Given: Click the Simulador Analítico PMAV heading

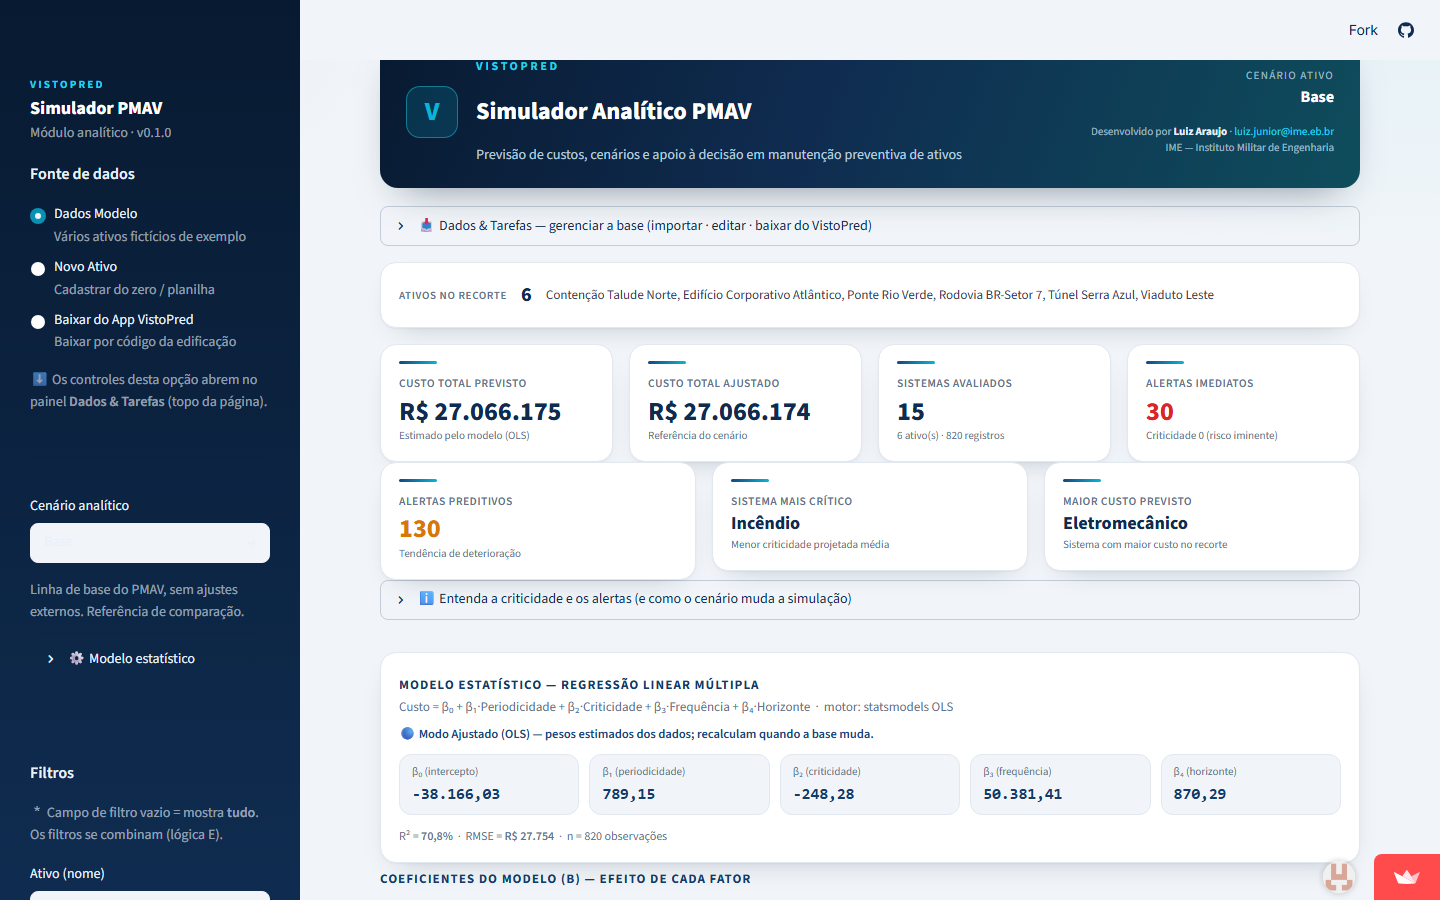Looking at the screenshot, I should pos(614,111).
